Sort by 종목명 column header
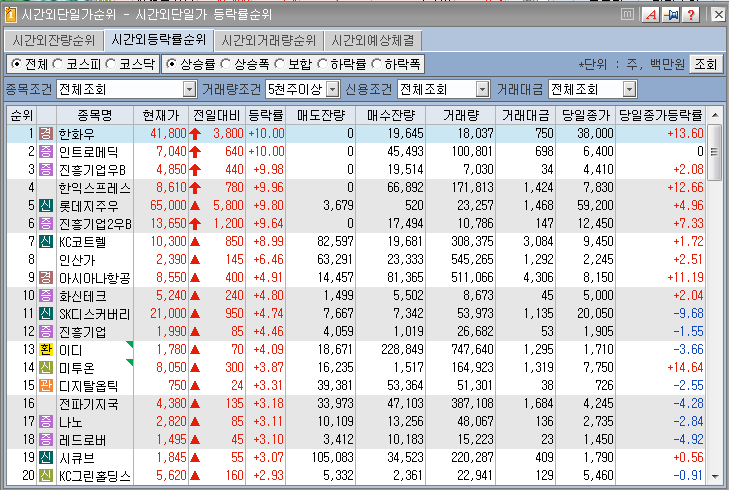729x490 pixels. pyautogui.click(x=95, y=115)
